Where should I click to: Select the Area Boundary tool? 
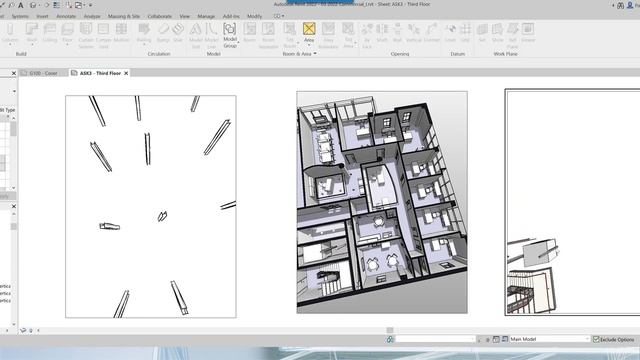pyautogui.click(x=328, y=36)
